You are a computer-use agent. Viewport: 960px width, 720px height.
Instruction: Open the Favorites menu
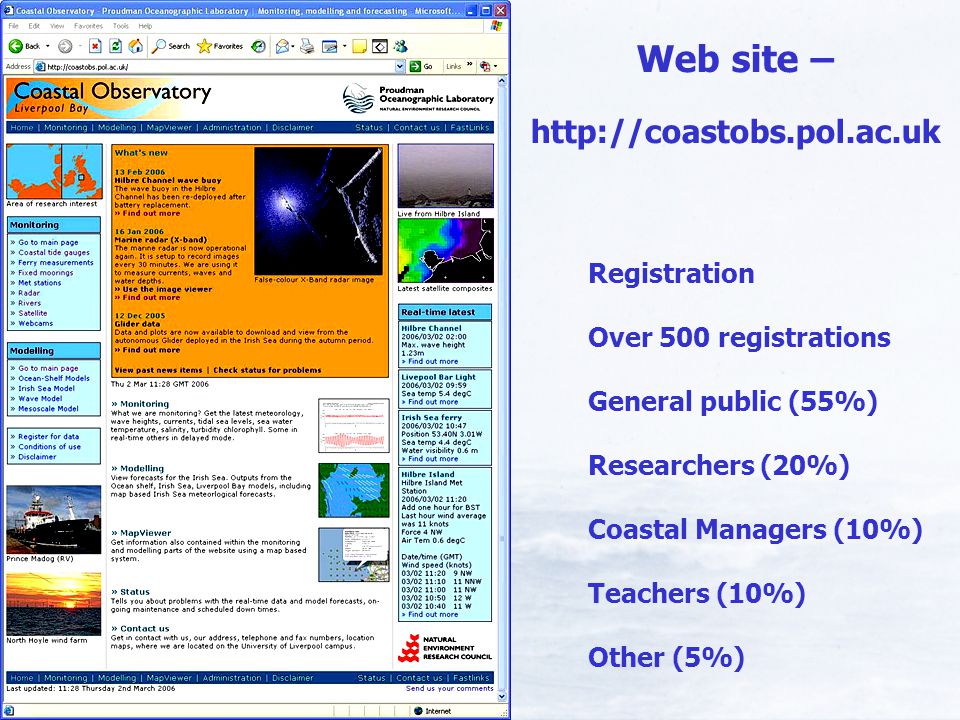88,26
